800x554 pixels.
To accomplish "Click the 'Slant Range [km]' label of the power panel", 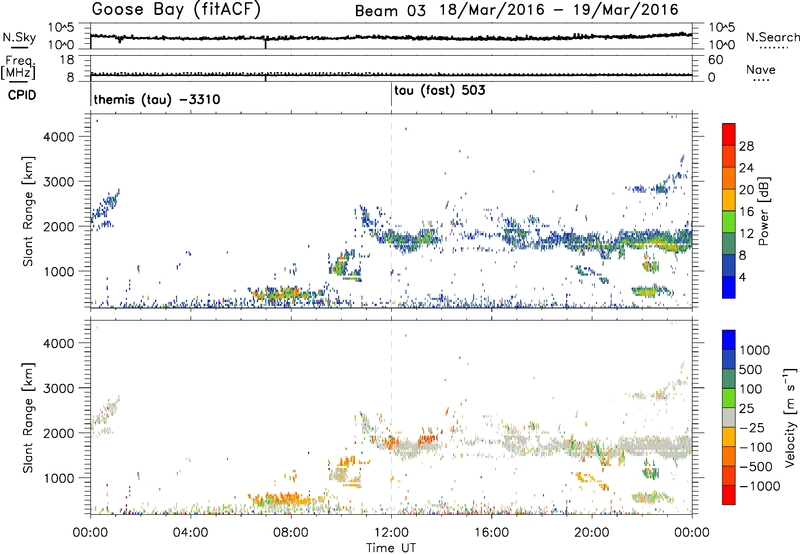I will pyautogui.click(x=28, y=211).
